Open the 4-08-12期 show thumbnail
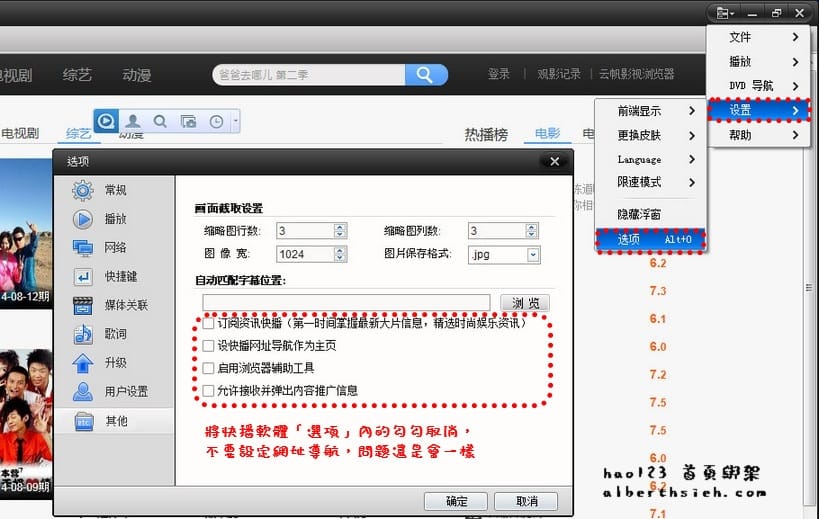 [26, 234]
